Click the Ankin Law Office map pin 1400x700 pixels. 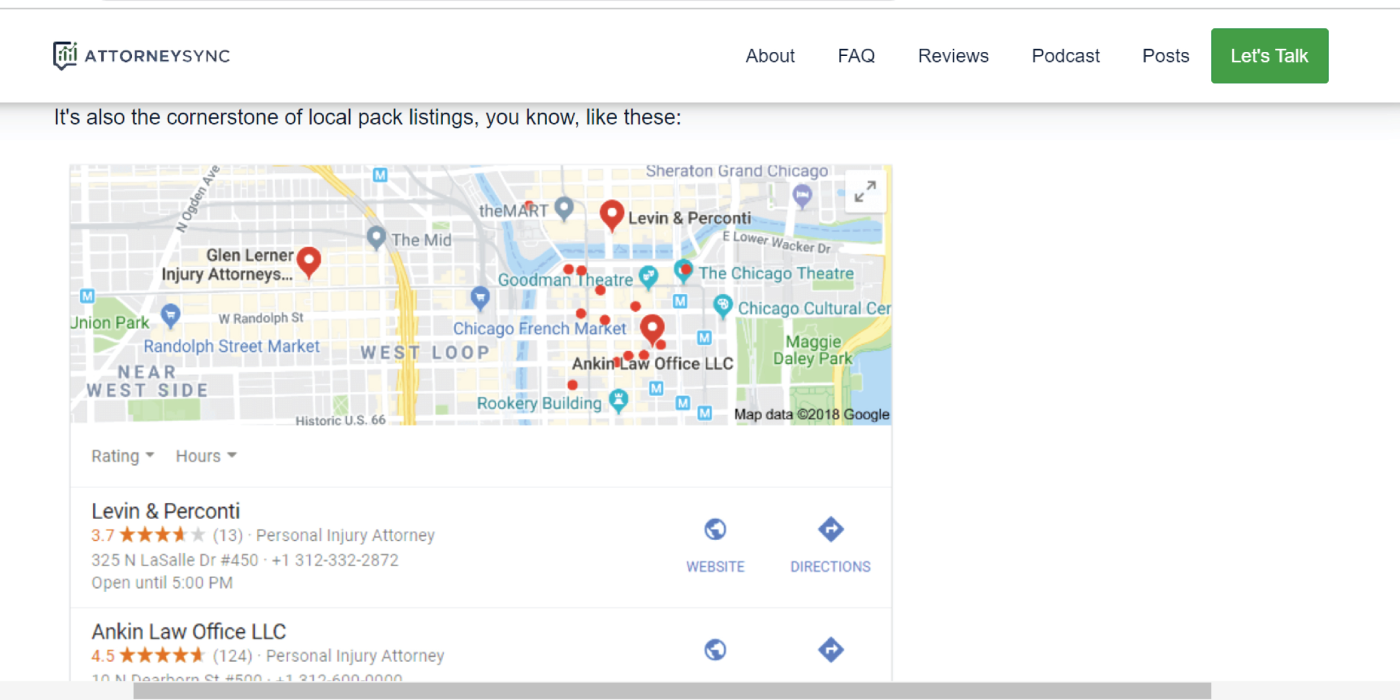pyautogui.click(x=652, y=329)
